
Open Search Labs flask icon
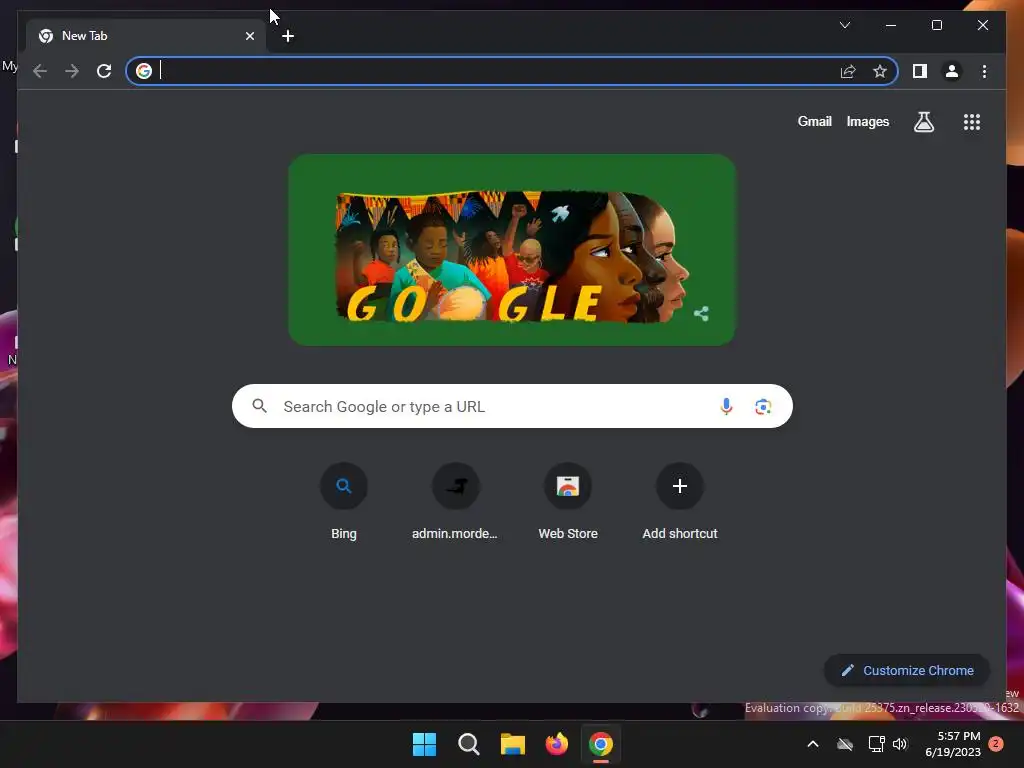(x=923, y=121)
